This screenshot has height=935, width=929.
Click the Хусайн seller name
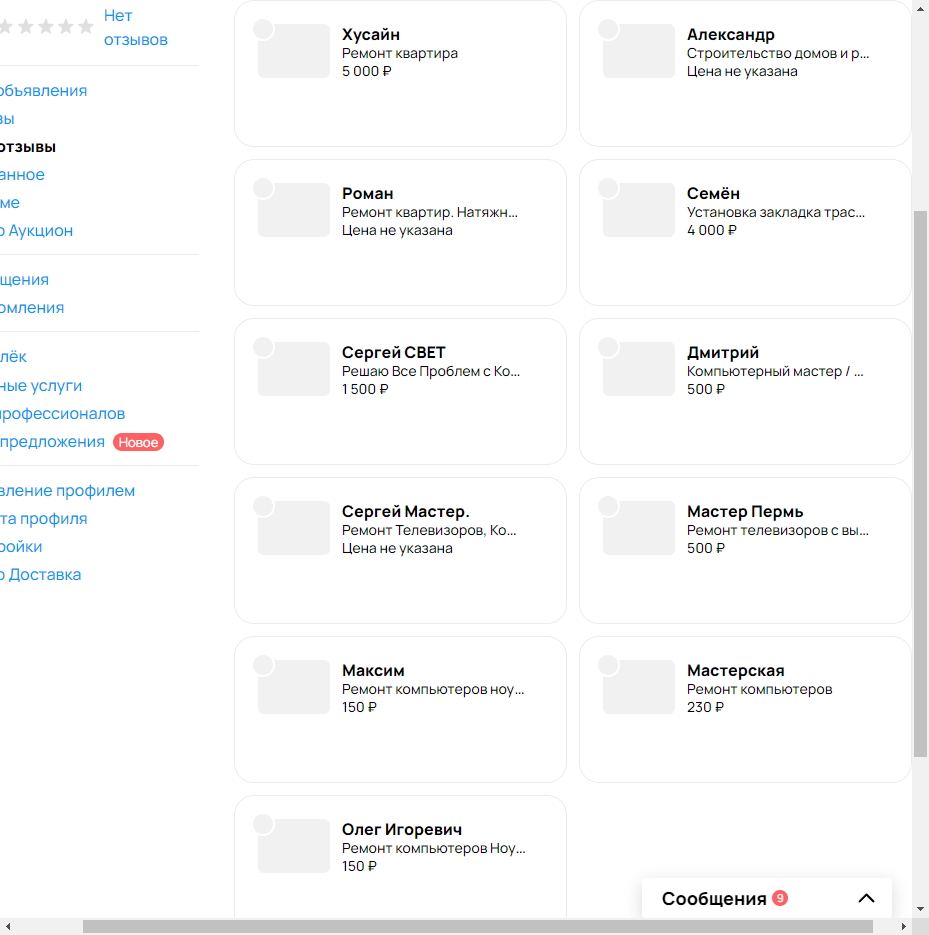tap(371, 35)
